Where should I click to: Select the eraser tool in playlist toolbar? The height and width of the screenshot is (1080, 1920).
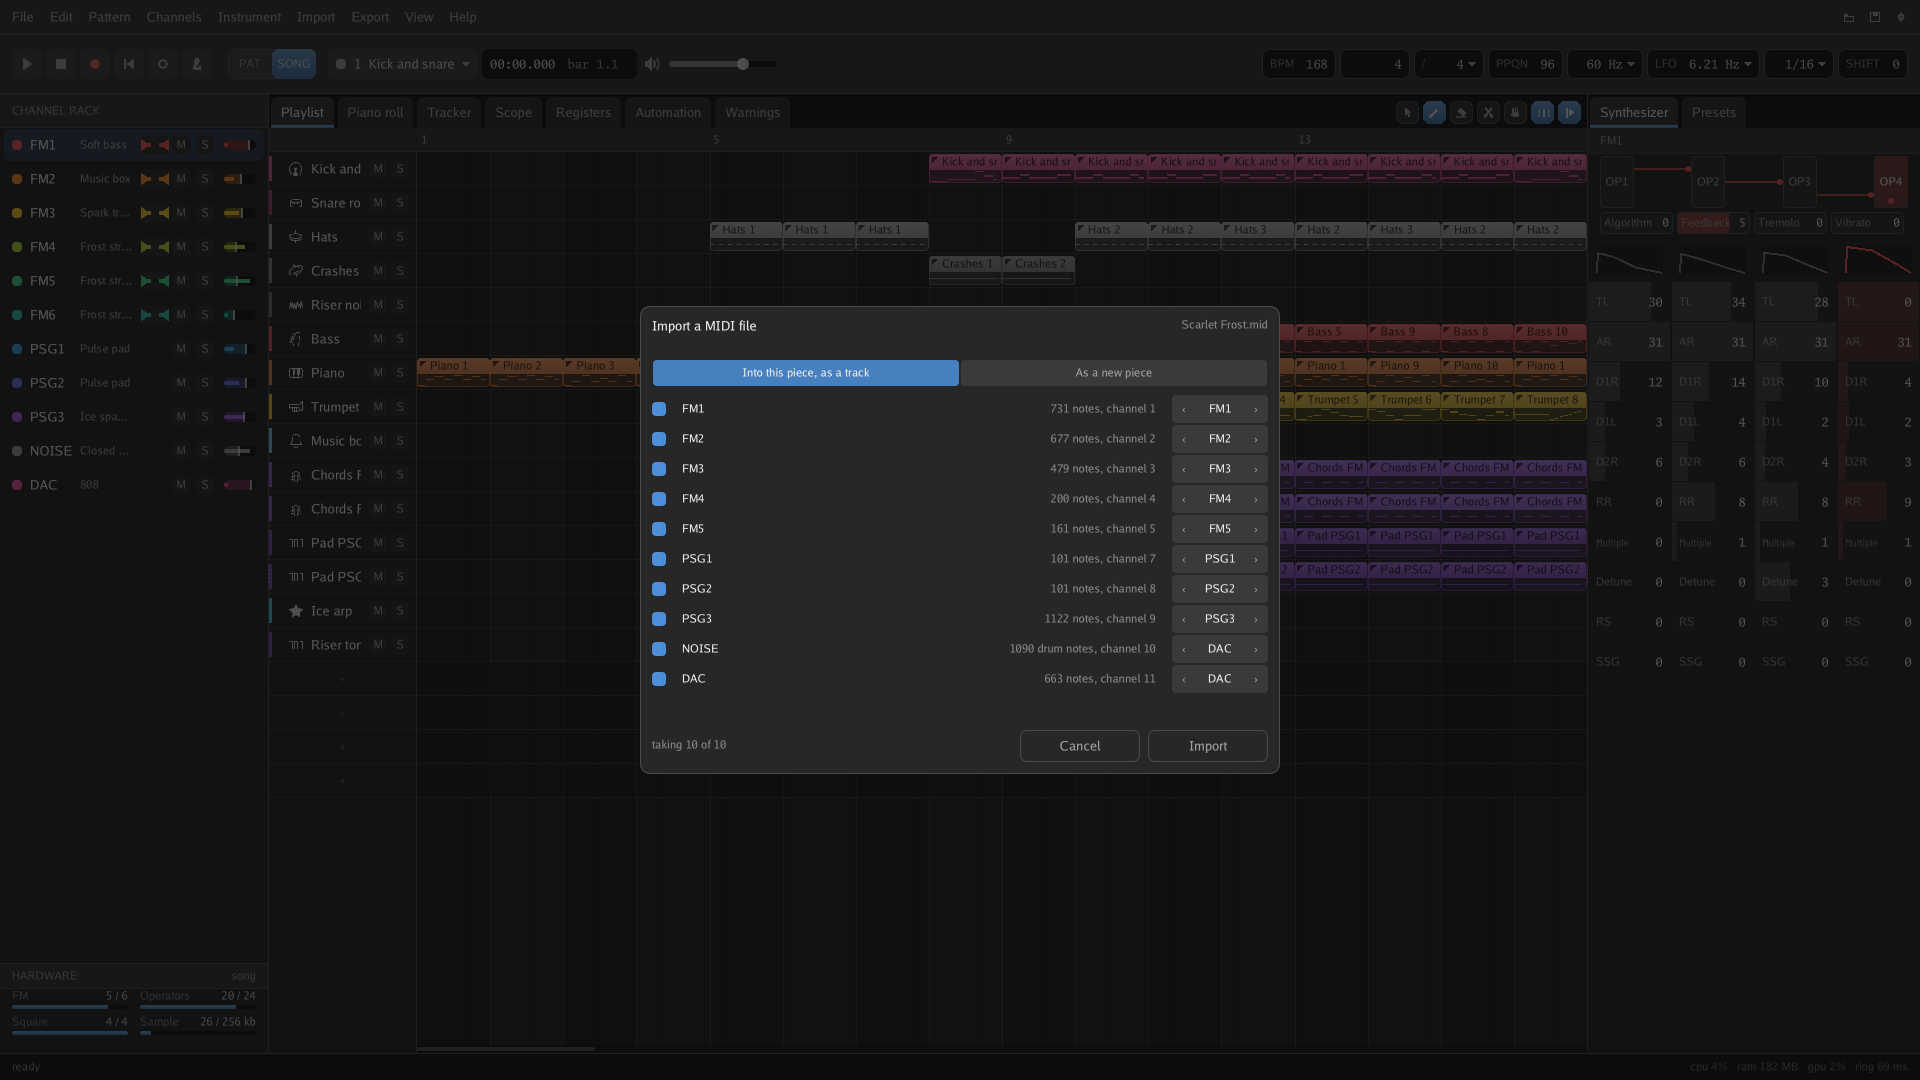(x=1461, y=113)
